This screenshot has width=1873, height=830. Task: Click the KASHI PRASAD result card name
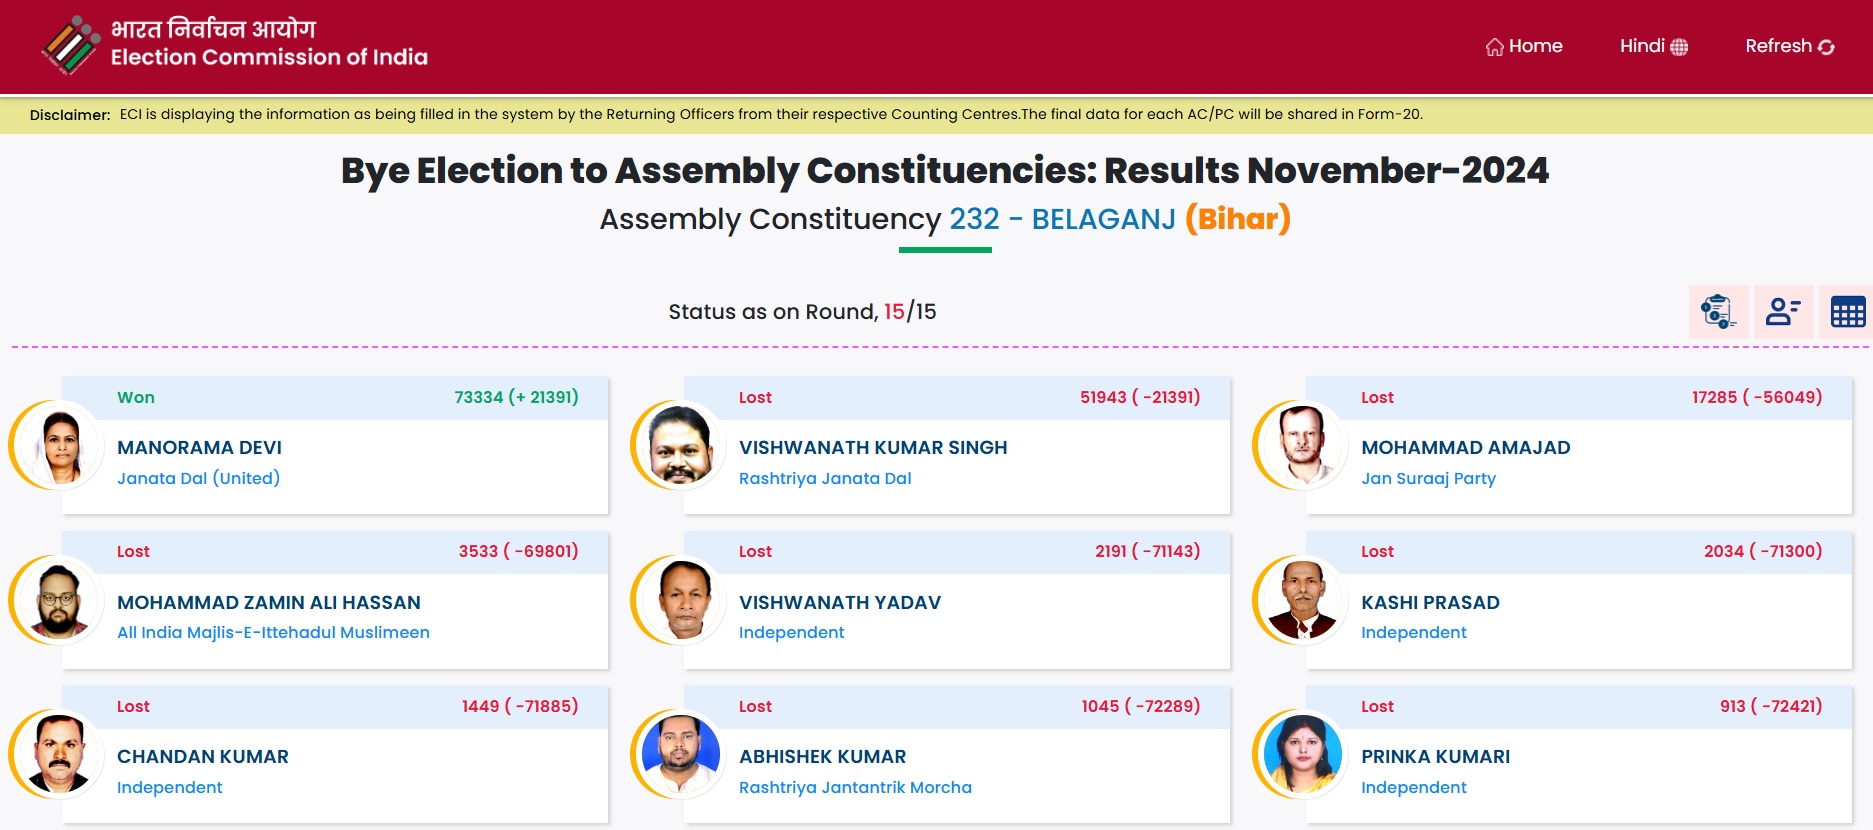[1430, 602]
